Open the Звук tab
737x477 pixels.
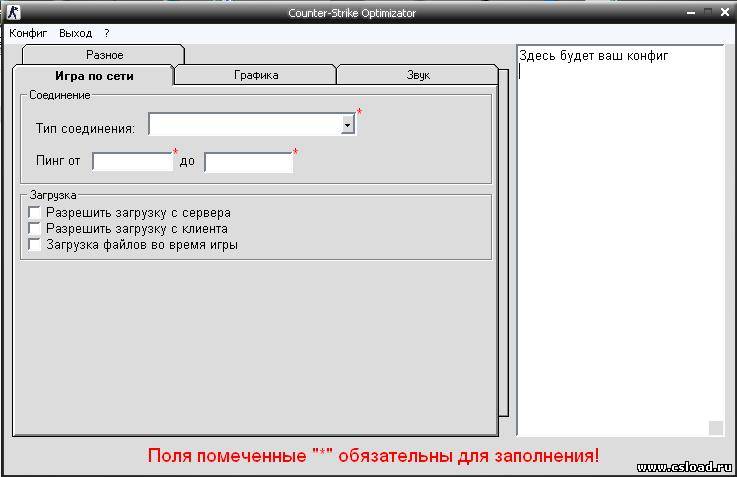click(418, 75)
